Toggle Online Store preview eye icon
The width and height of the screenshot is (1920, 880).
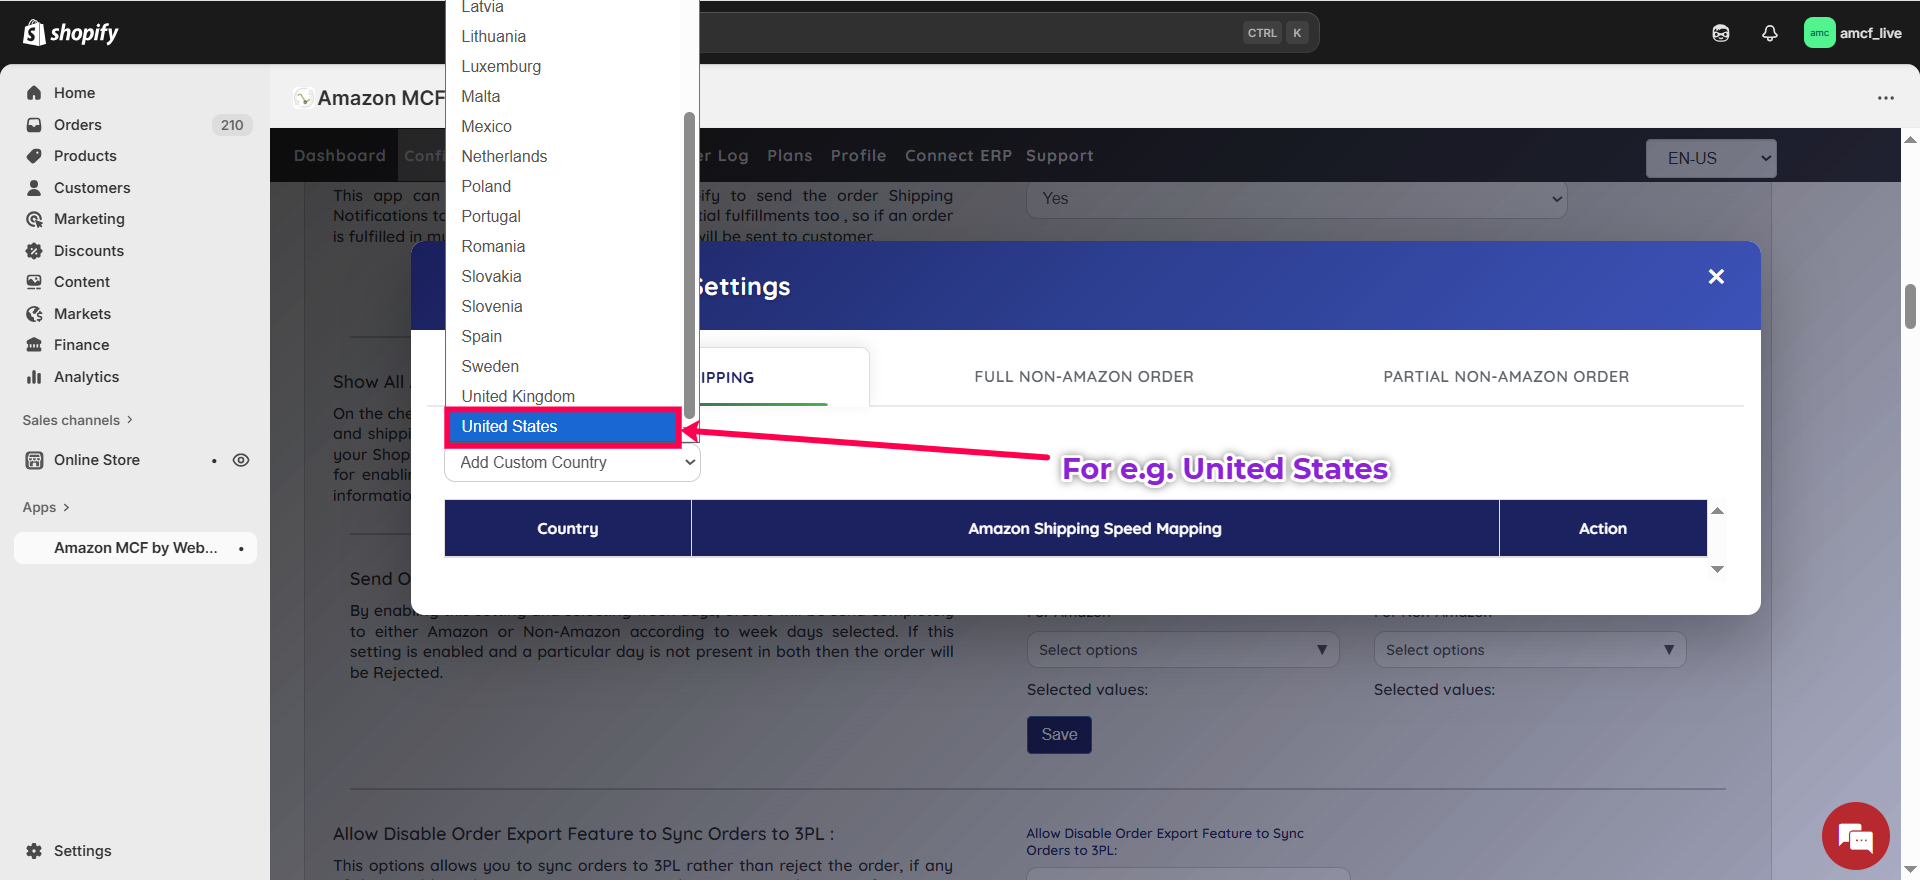[x=241, y=460]
